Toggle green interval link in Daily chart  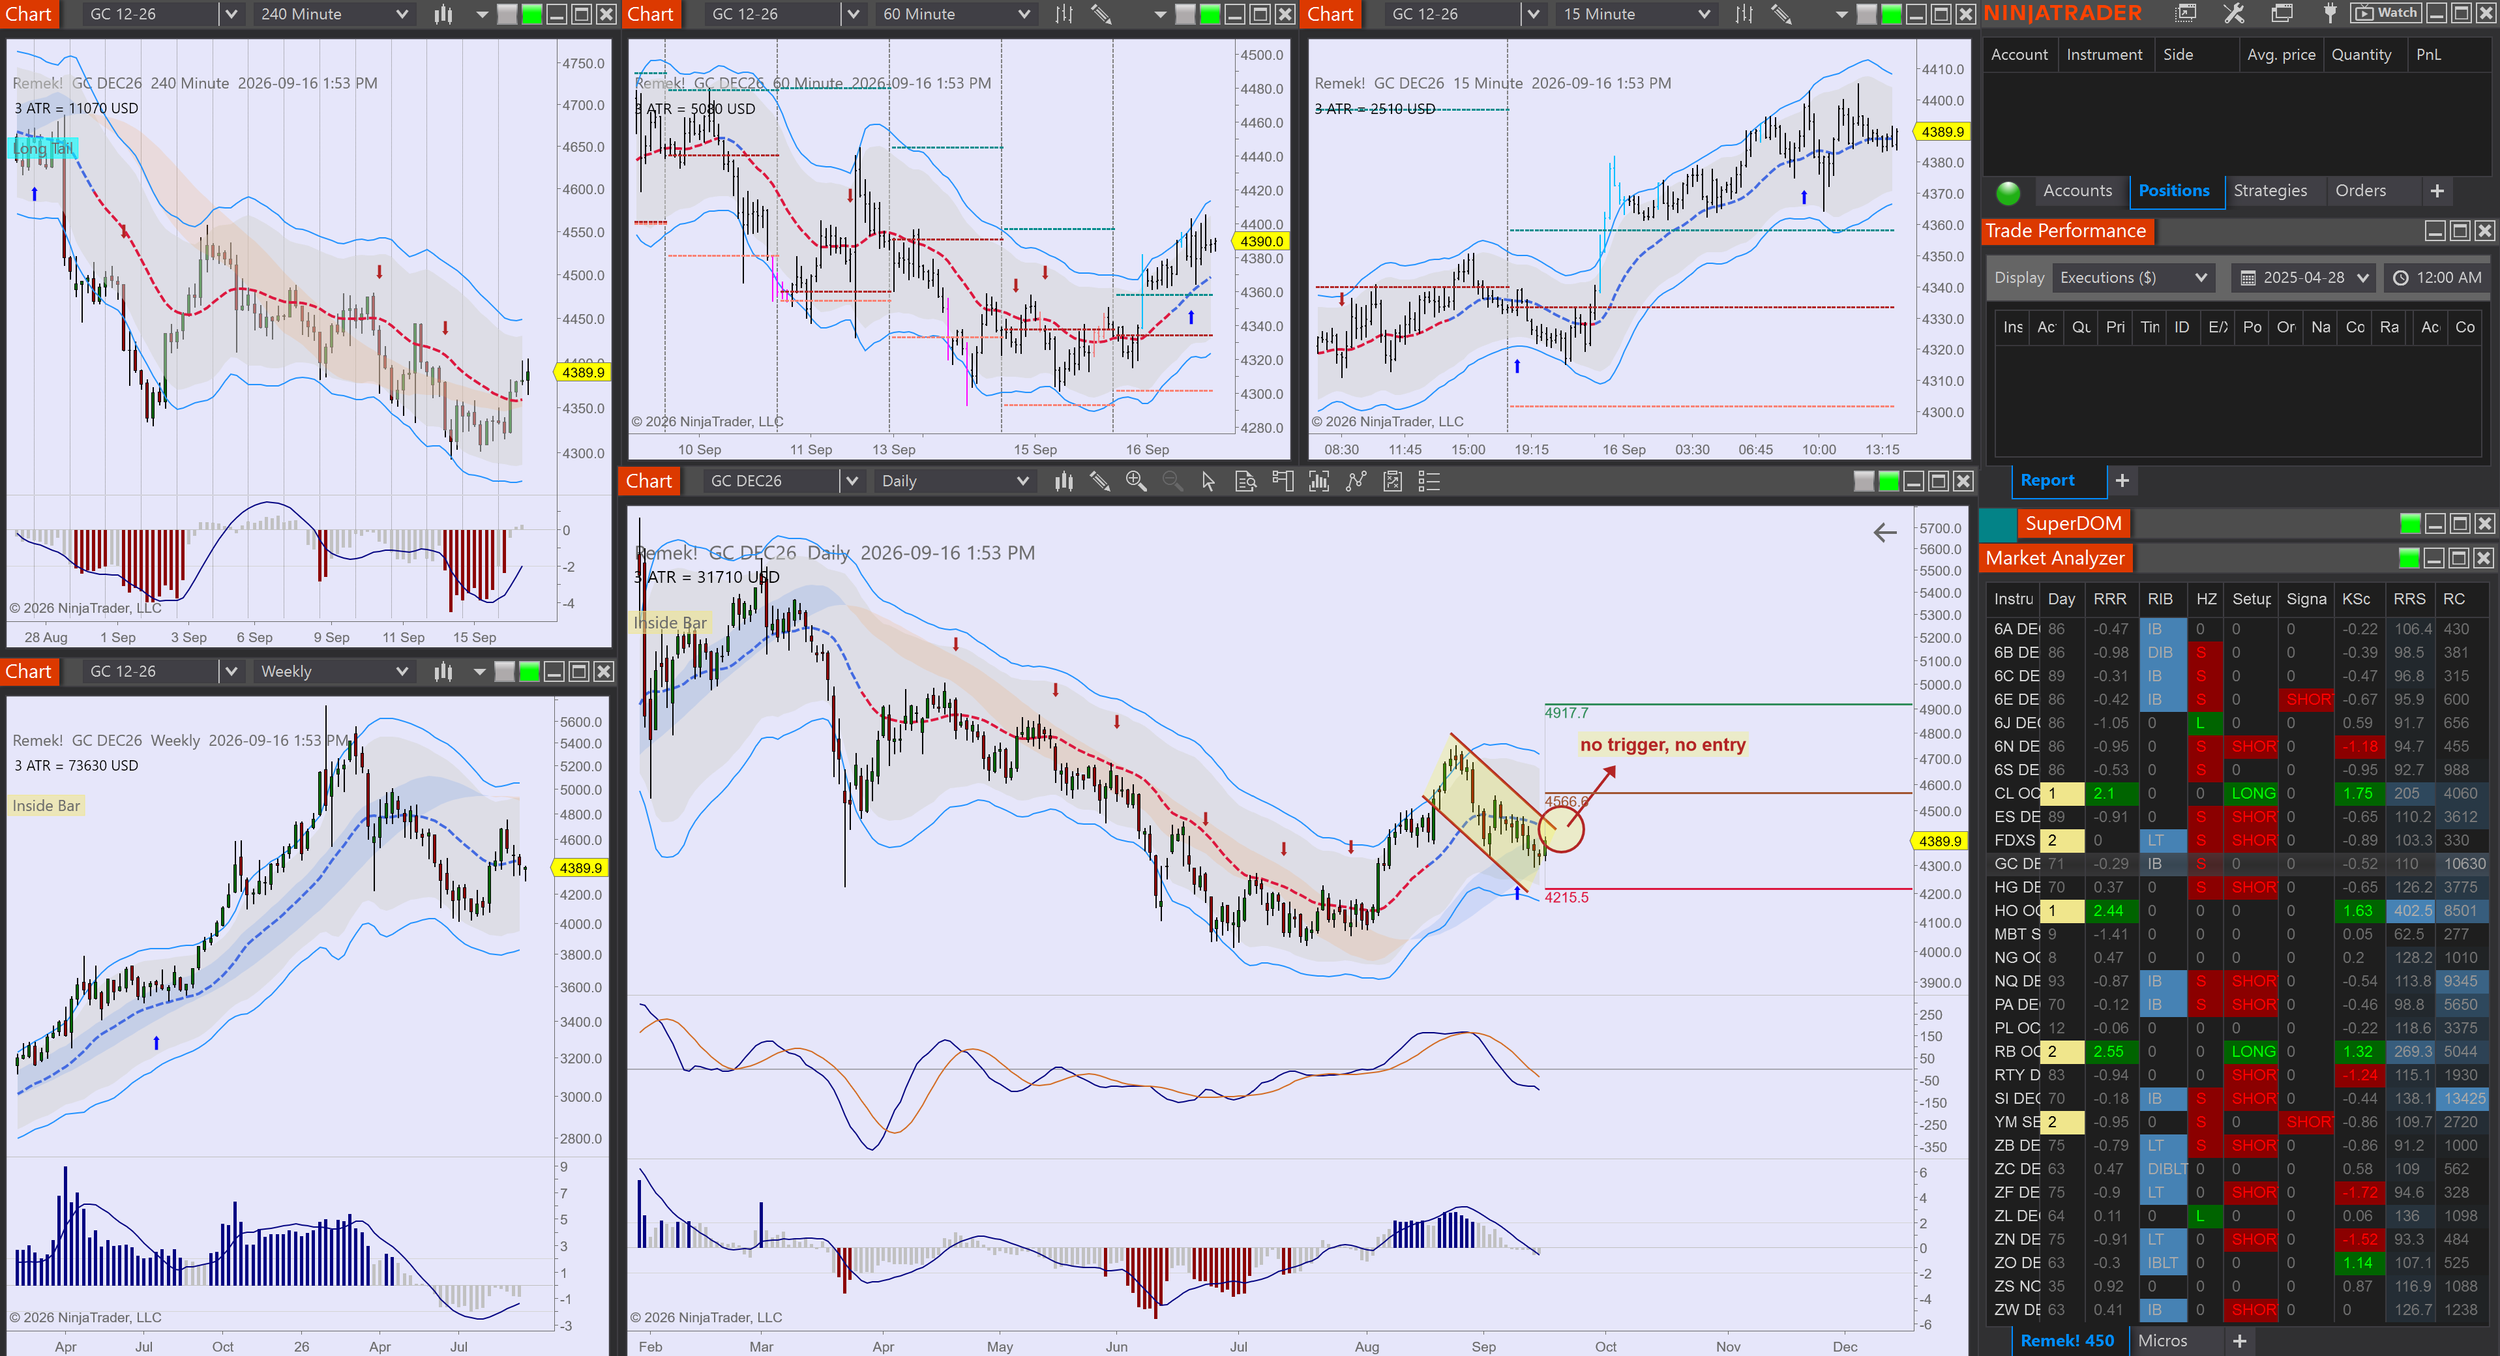1889,481
